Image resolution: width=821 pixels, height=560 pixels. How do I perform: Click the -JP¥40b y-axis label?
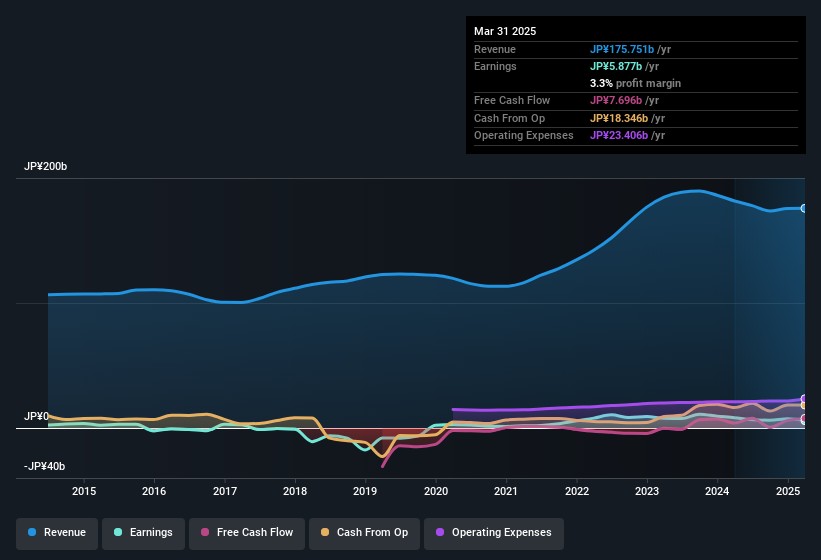[45, 466]
